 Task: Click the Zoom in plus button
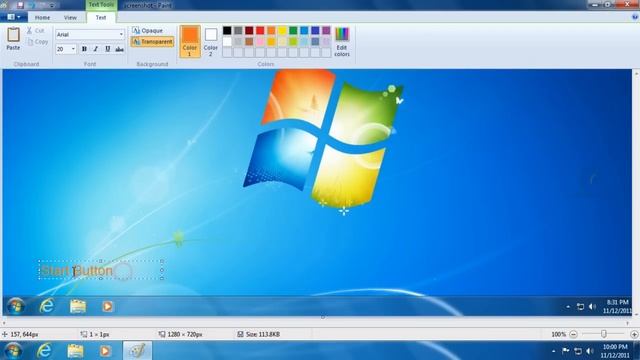634,334
